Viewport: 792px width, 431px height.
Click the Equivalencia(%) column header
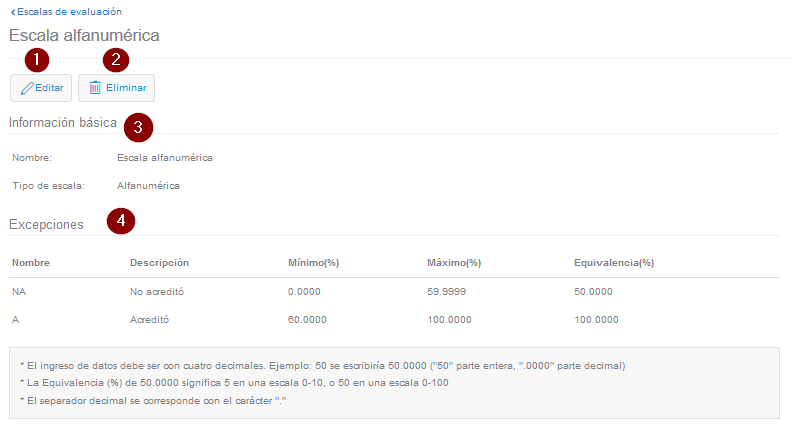coord(613,263)
